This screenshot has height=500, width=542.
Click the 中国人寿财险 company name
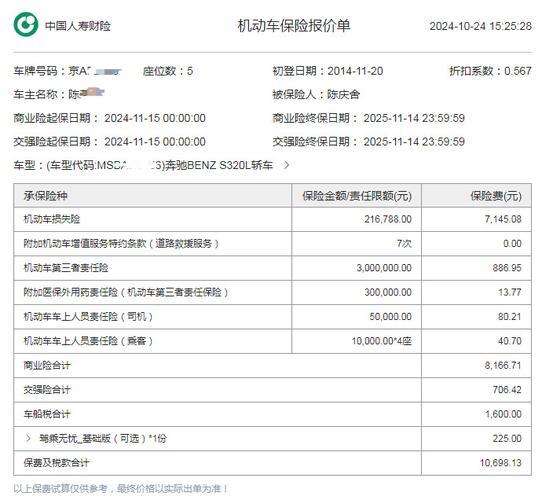tap(77, 26)
